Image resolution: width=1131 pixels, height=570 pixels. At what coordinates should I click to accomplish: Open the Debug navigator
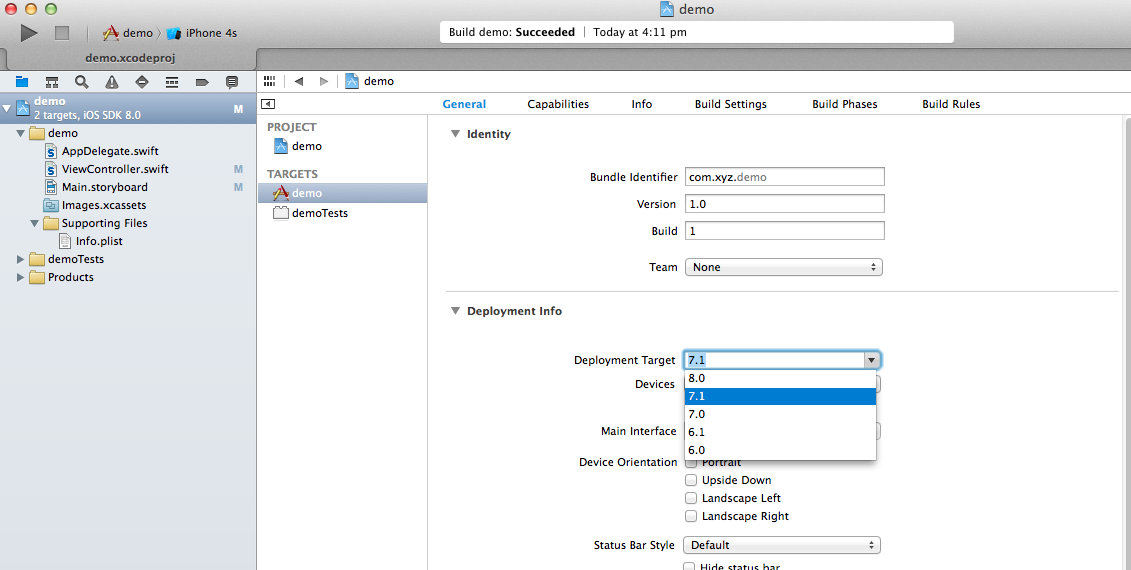pyautogui.click(x=172, y=82)
